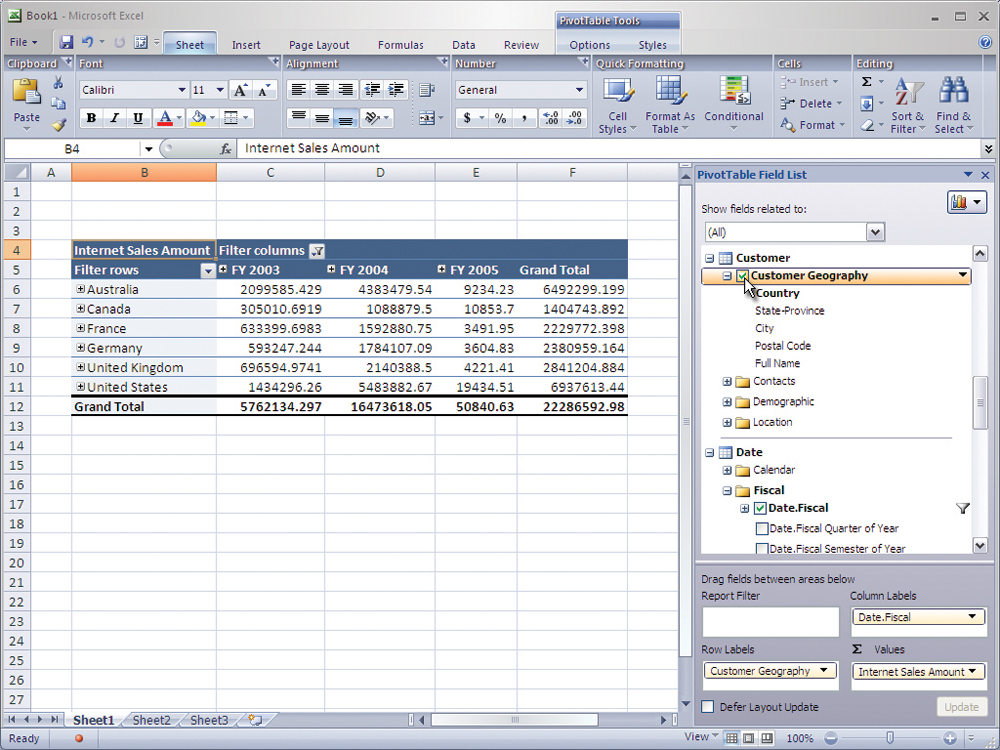Click the Decrease Font Size icon
Screen dimensions: 1000x750
point(264,90)
